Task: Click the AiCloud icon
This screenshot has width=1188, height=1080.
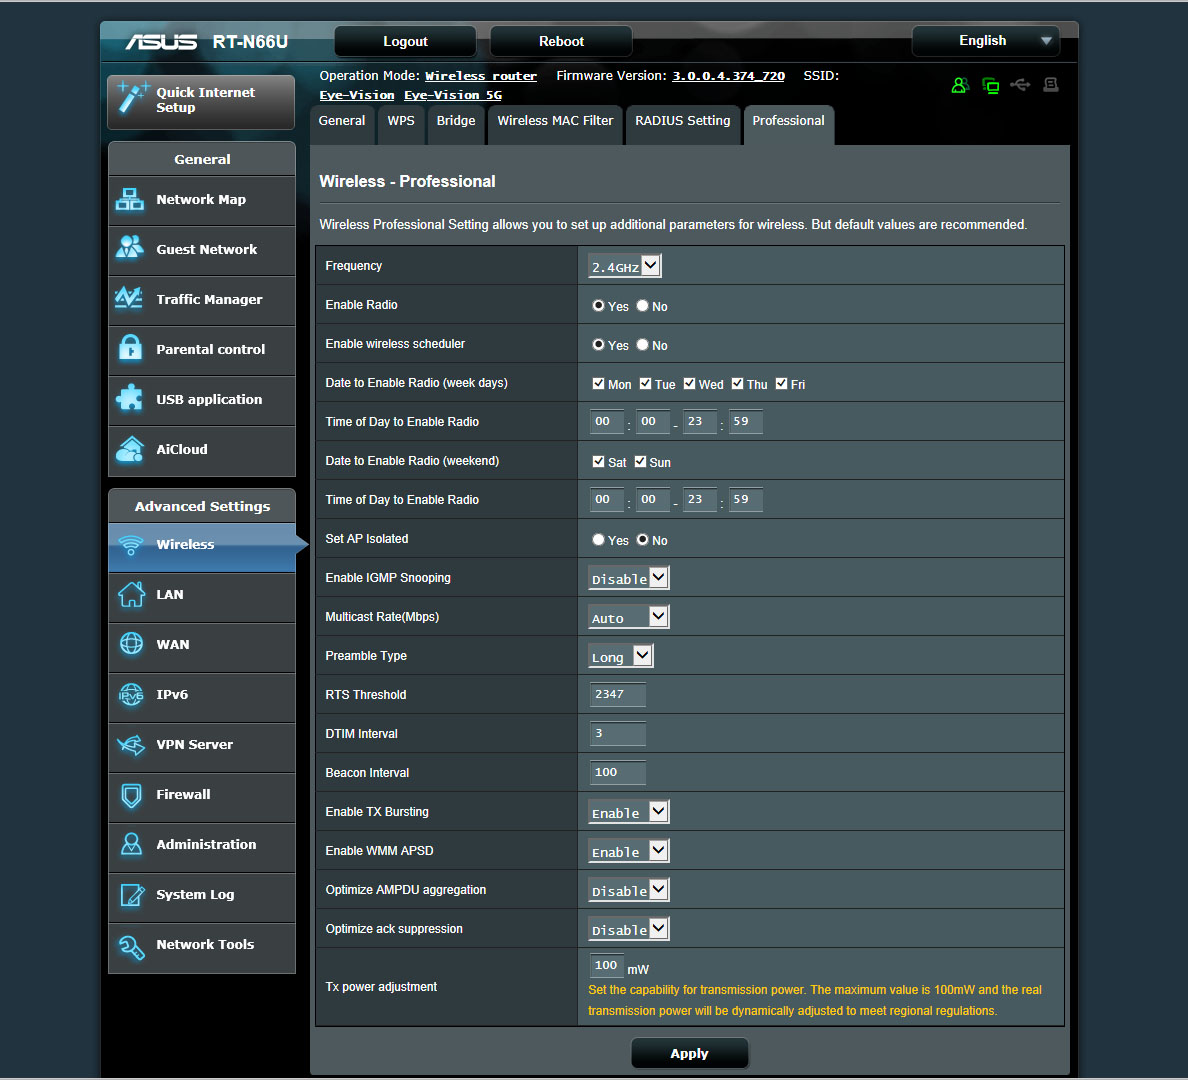Action: tap(130, 449)
